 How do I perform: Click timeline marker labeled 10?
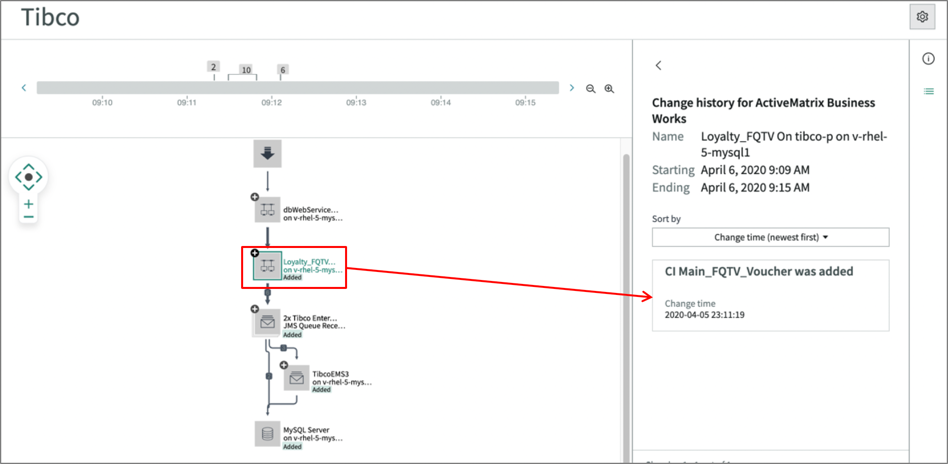[x=246, y=70]
